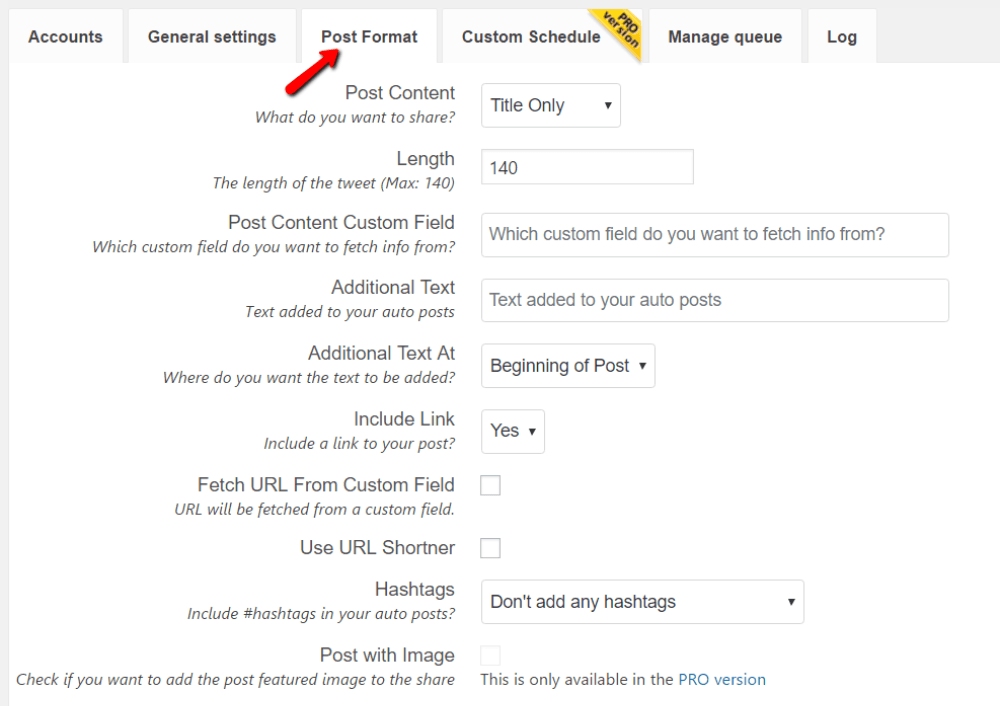View the Log tab

[841, 36]
